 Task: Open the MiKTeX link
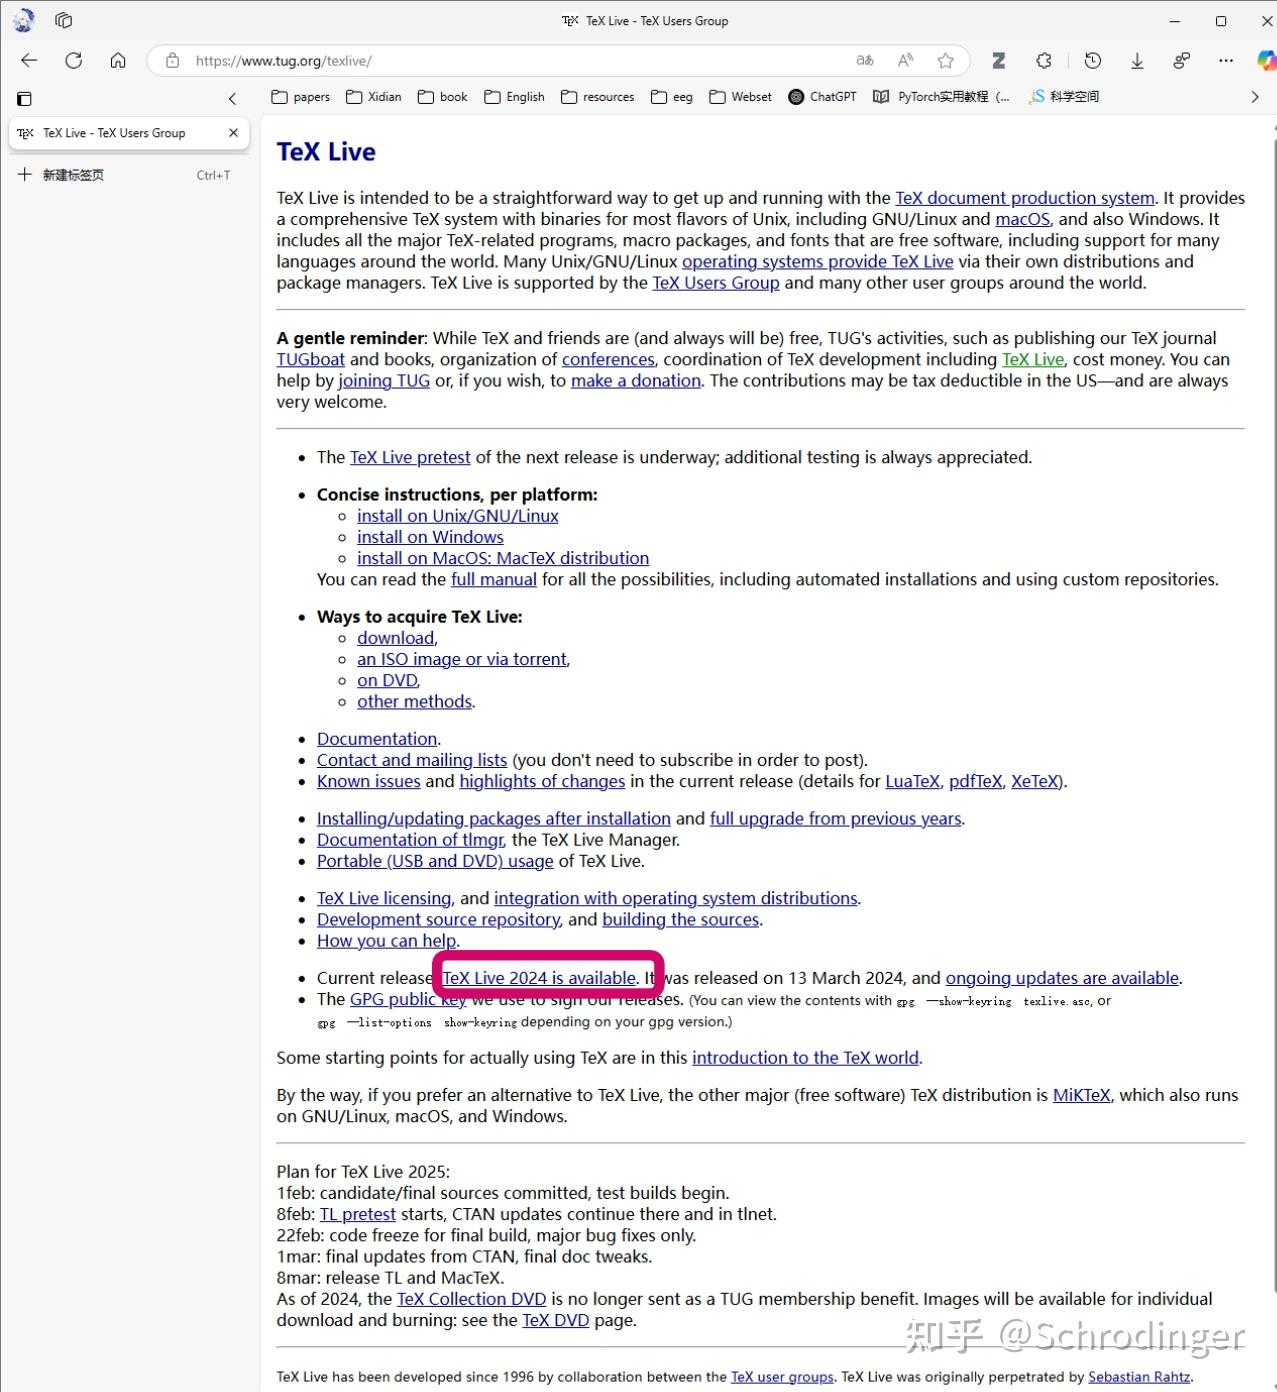pos(1081,1095)
